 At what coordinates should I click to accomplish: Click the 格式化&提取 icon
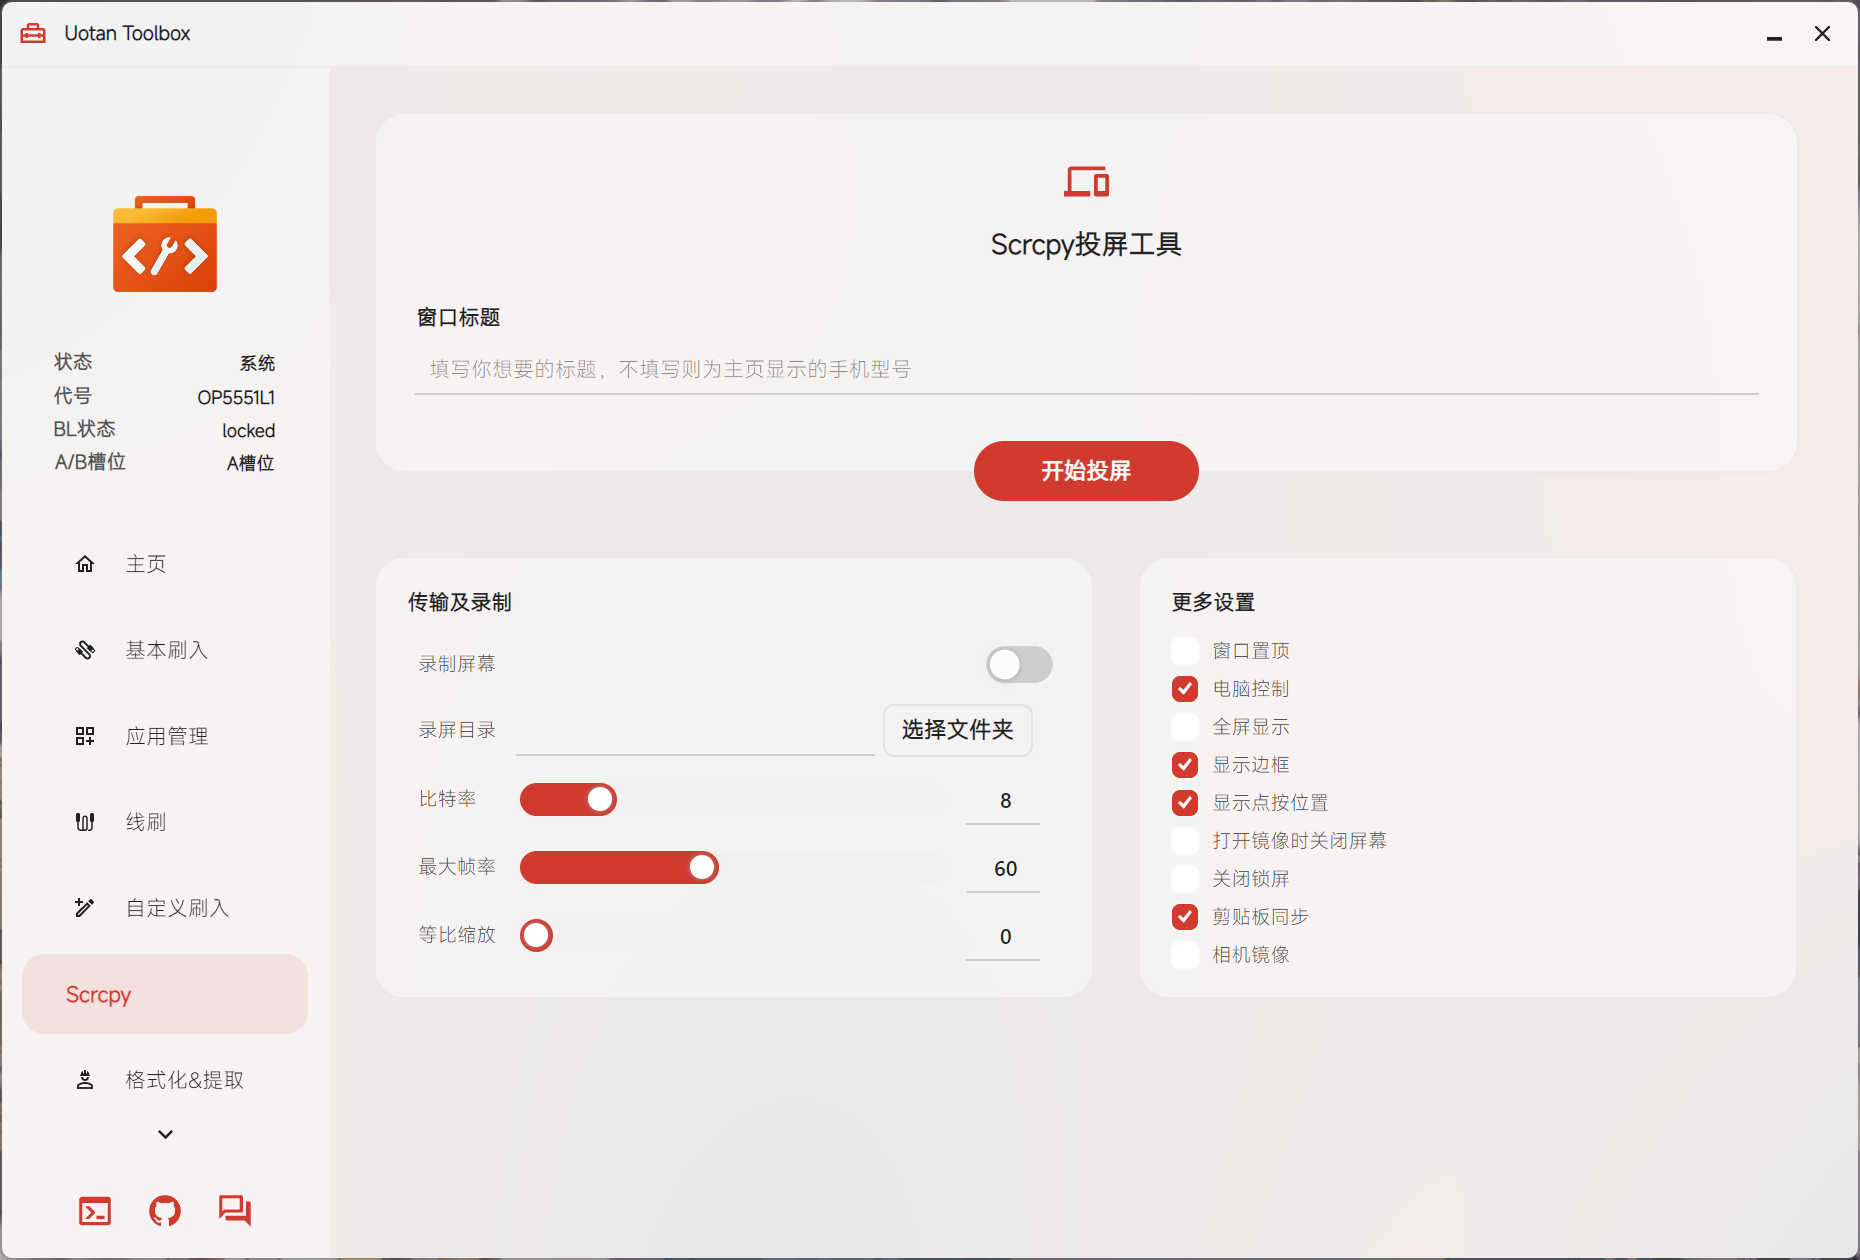tap(85, 1080)
